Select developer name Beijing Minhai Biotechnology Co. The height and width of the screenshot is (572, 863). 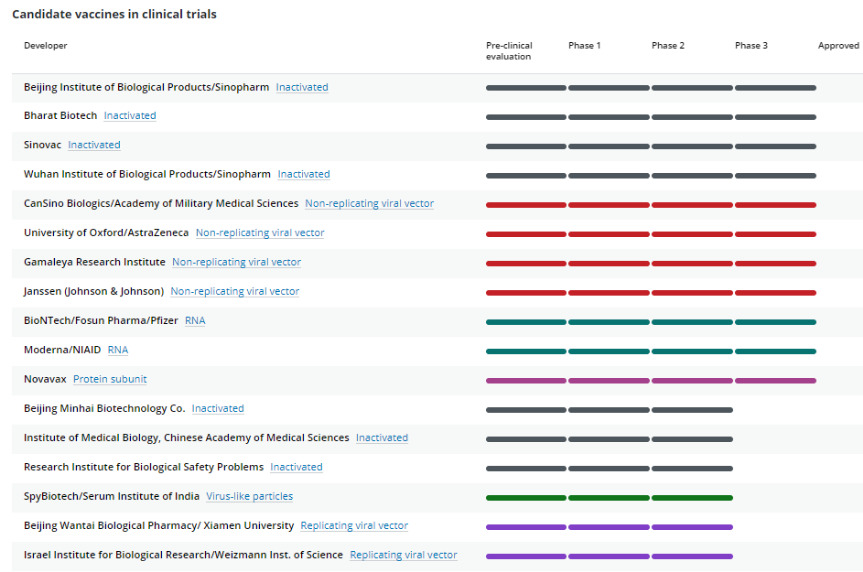(105, 408)
